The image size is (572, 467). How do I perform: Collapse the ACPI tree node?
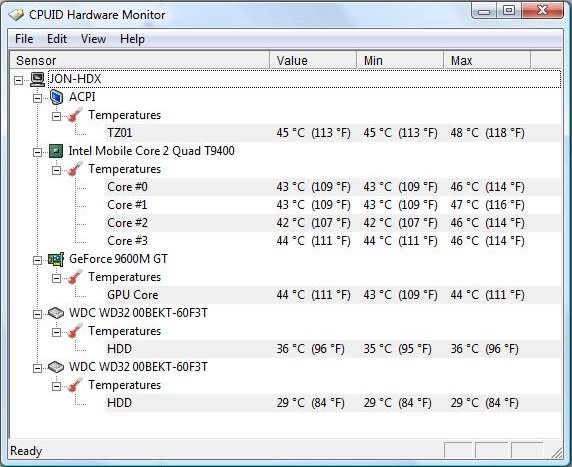coord(37,98)
